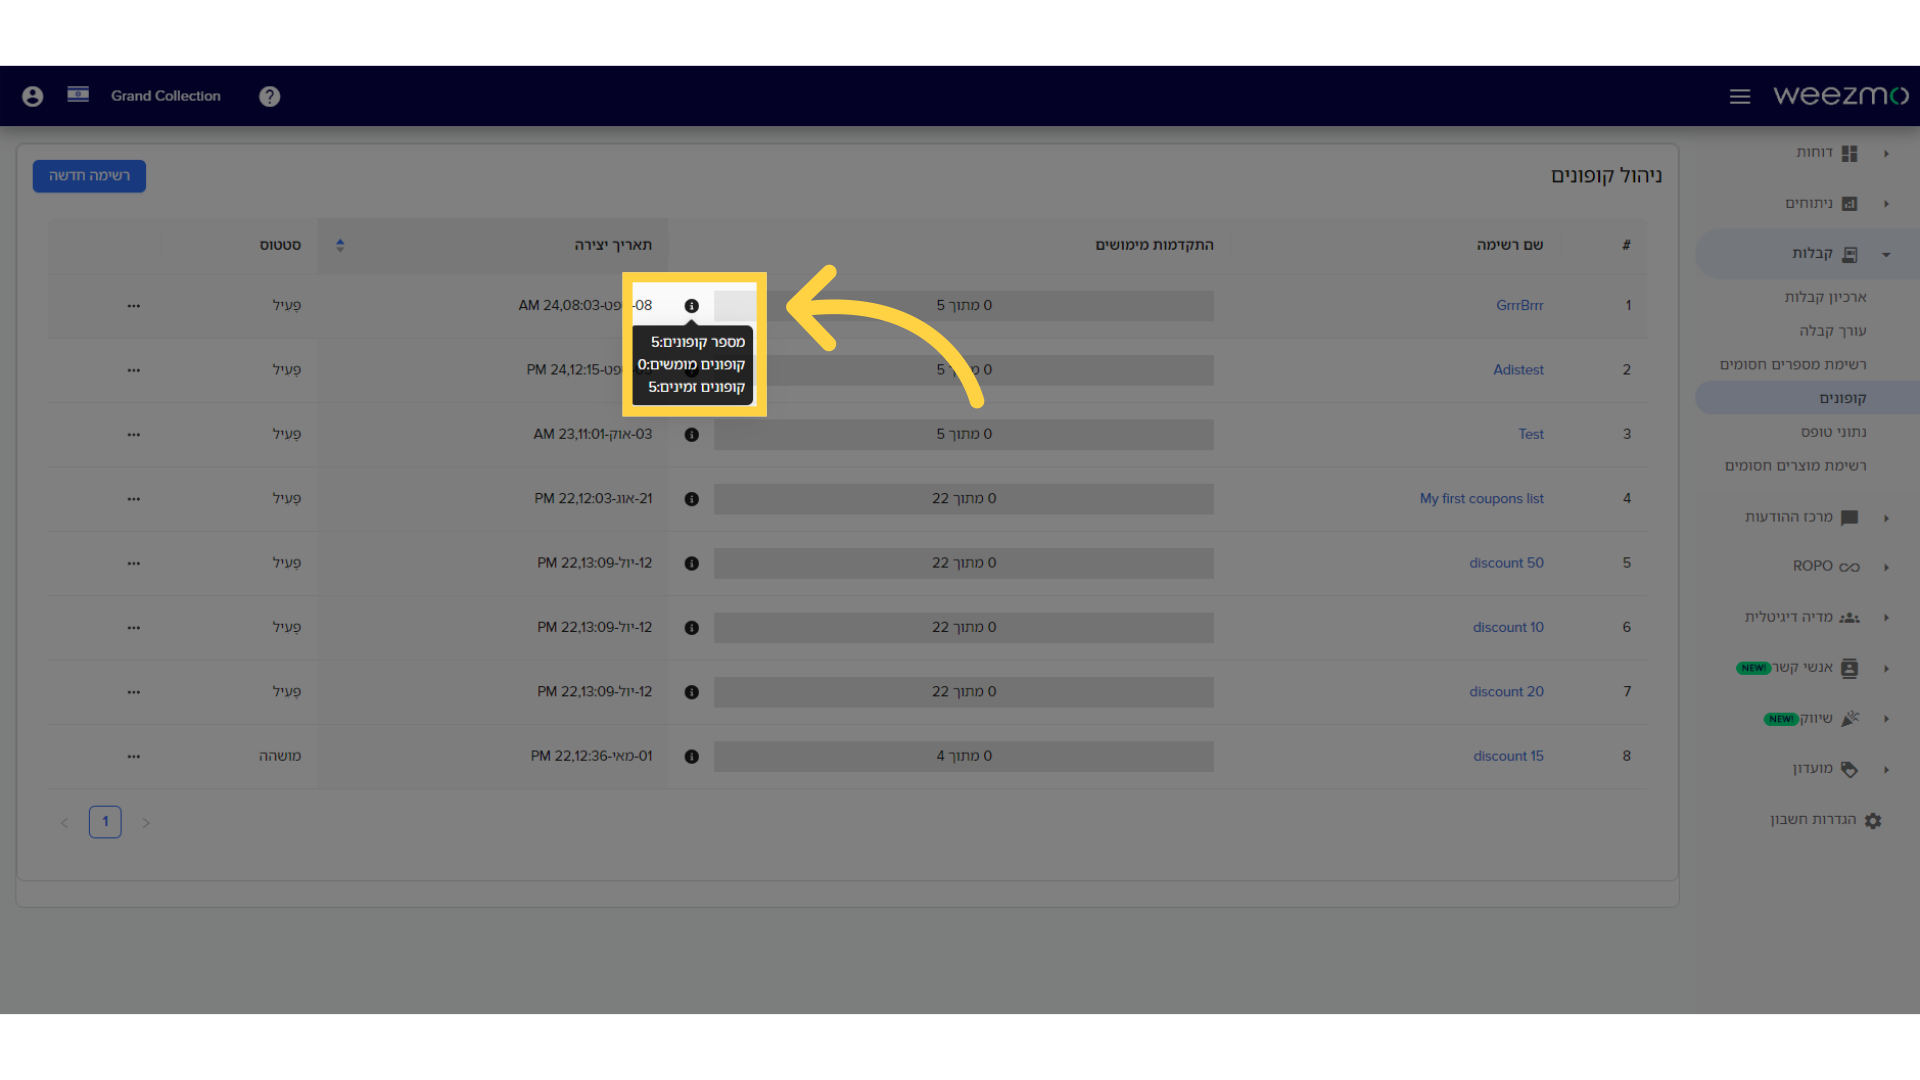Open the discount 15 list link
Image resolution: width=1920 pixels, height=1080 pixels.
(x=1508, y=756)
